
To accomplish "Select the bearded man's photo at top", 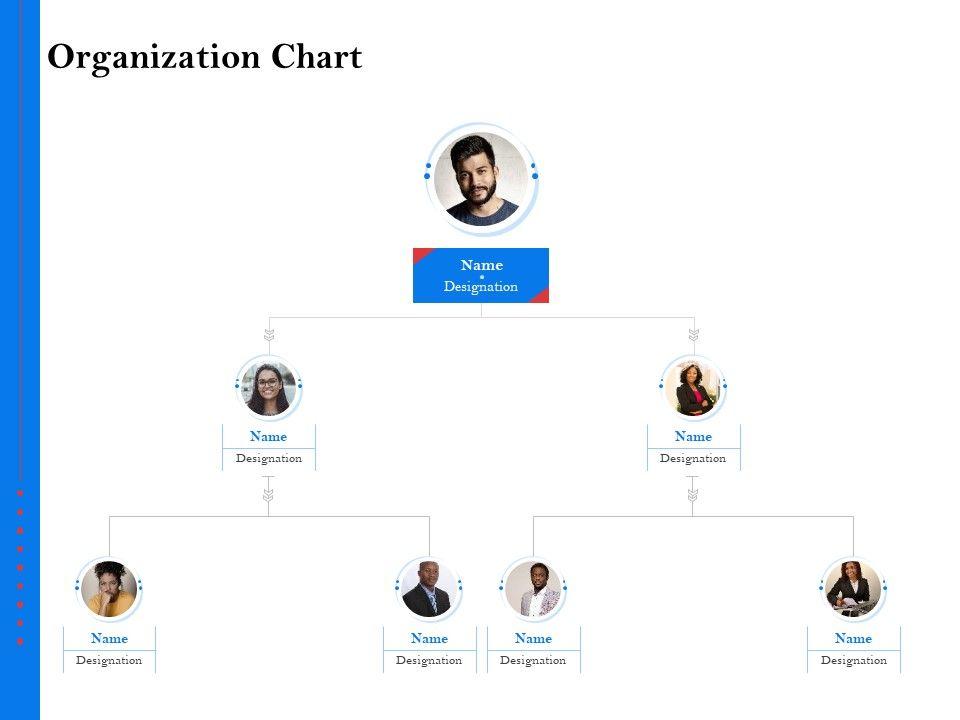I will coord(481,179).
